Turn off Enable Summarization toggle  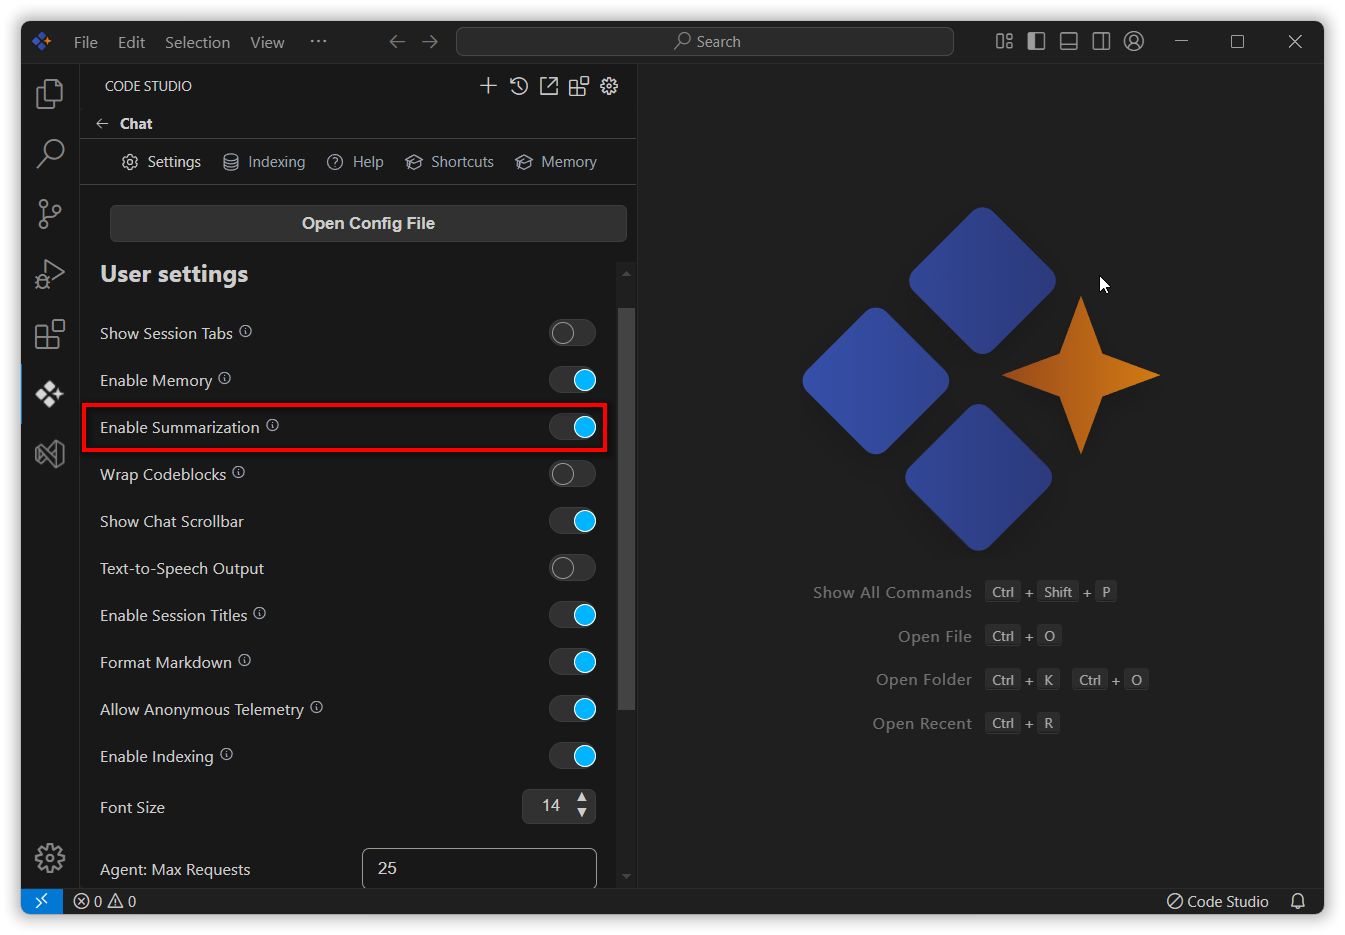tap(572, 427)
